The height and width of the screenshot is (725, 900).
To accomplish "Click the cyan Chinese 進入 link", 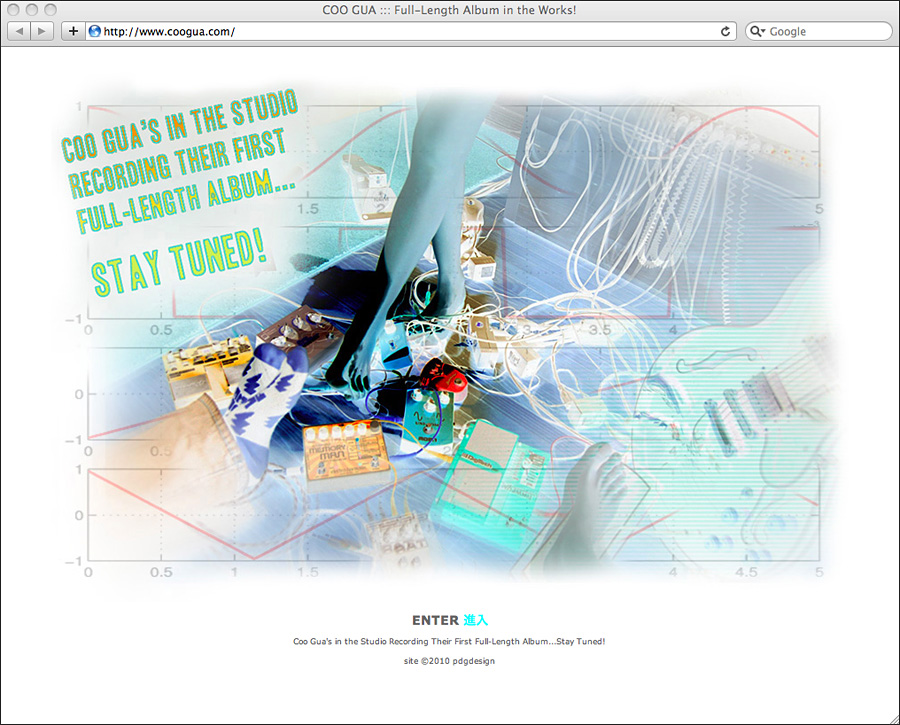I will coord(475,621).
